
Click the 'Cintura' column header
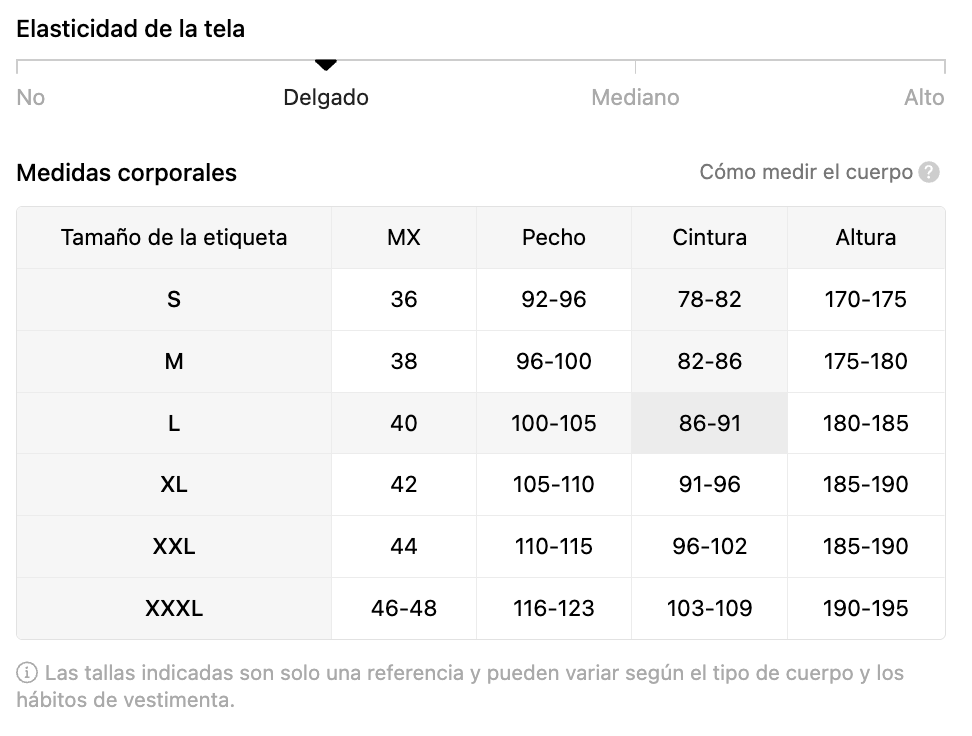click(x=710, y=237)
